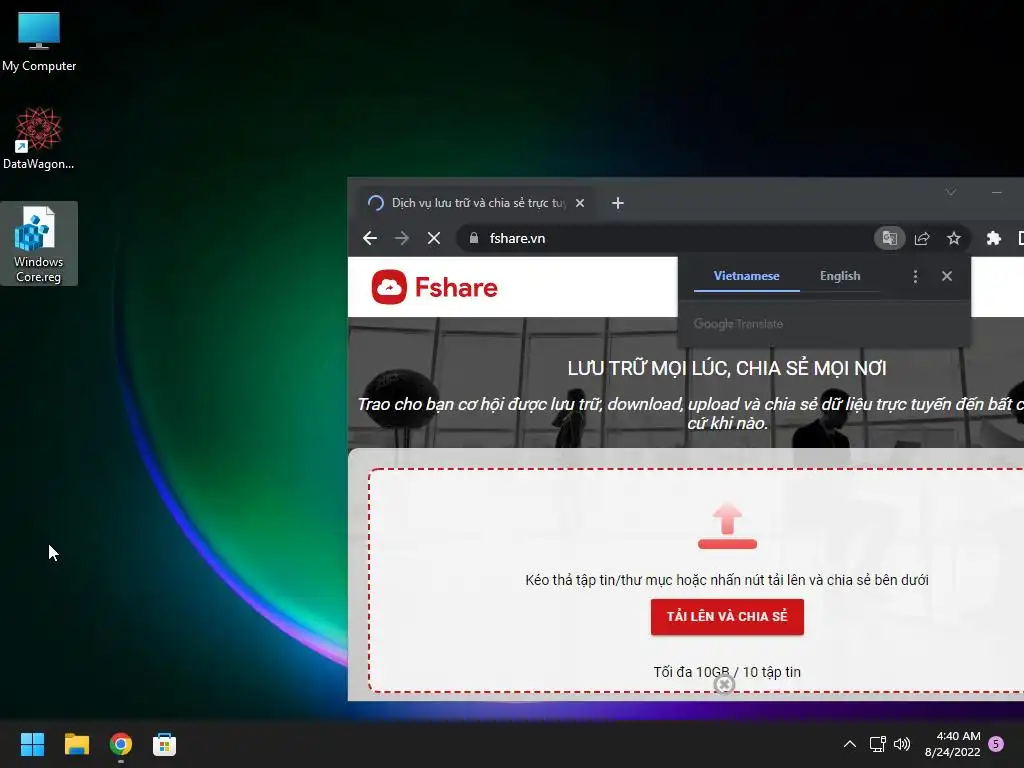Click the small gray X circle below upload box
The image size is (1024, 768).
click(x=724, y=684)
